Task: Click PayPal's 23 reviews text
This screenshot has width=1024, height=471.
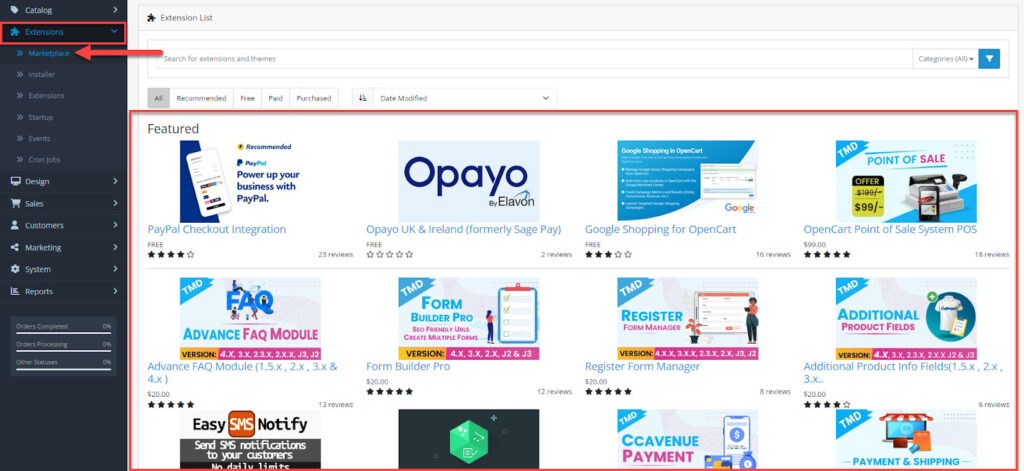Action: pyautogui.click(x=335, y=255)
